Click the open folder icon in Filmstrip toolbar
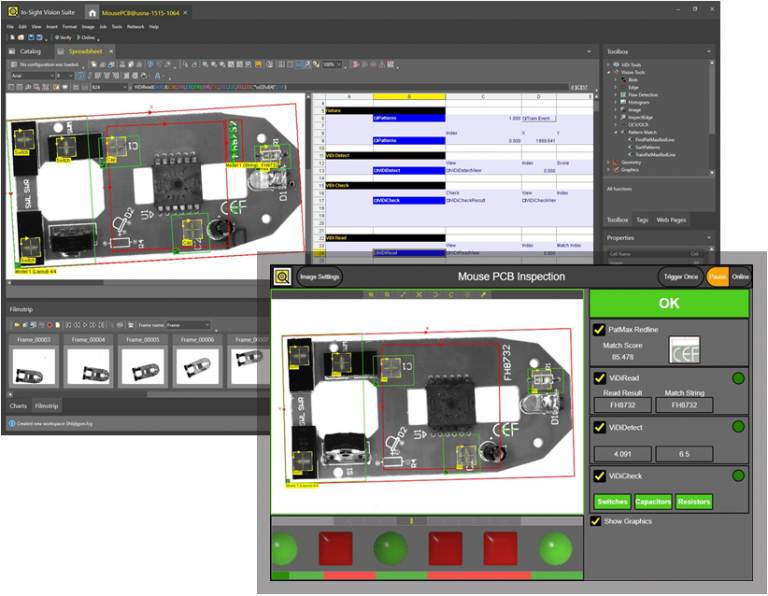Viewport: 768px width, 596px height. click(x=17, y=325)
